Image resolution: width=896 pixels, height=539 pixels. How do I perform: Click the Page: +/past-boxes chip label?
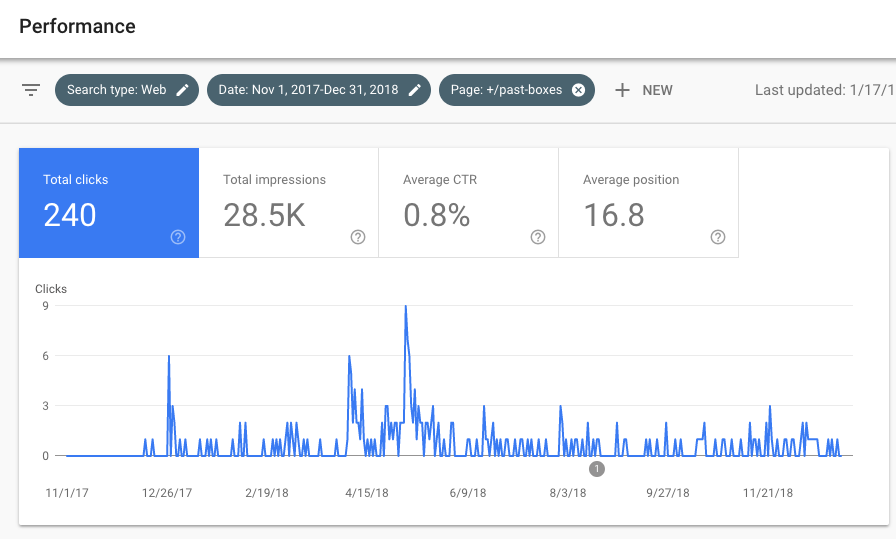[x=506, y=90]
